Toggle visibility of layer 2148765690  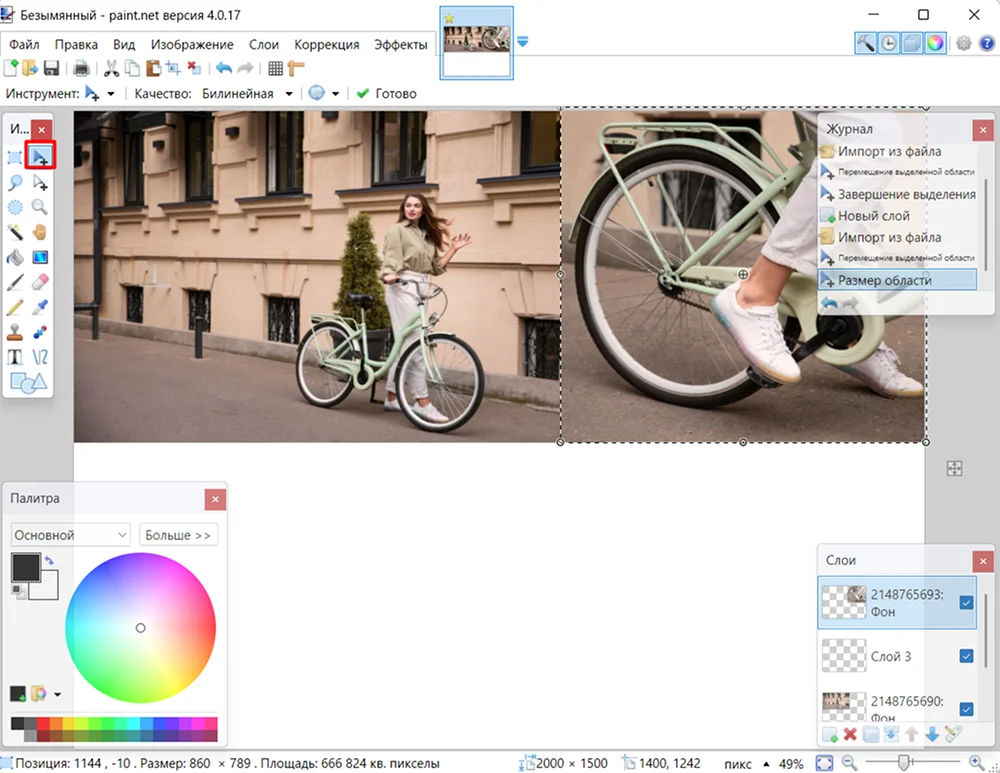[x=966, y=709]
